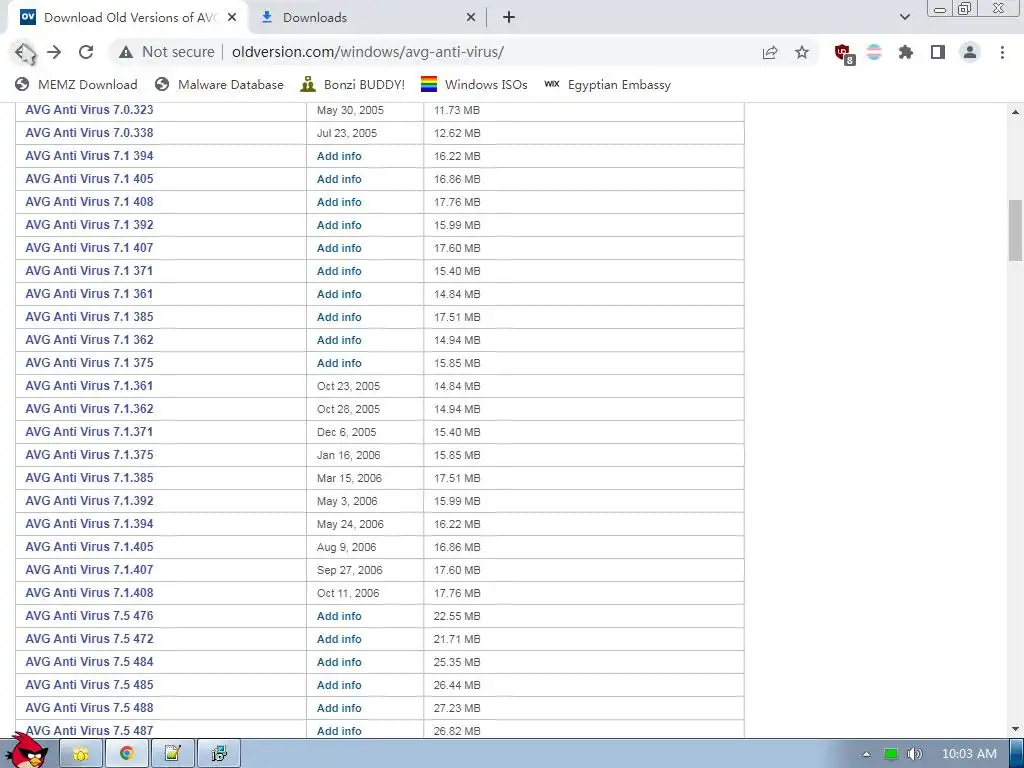1024x768 pixels.
Task: Click Add info for AVG 7.5 485
Action: pyautogui.click(x=339, y=684)
